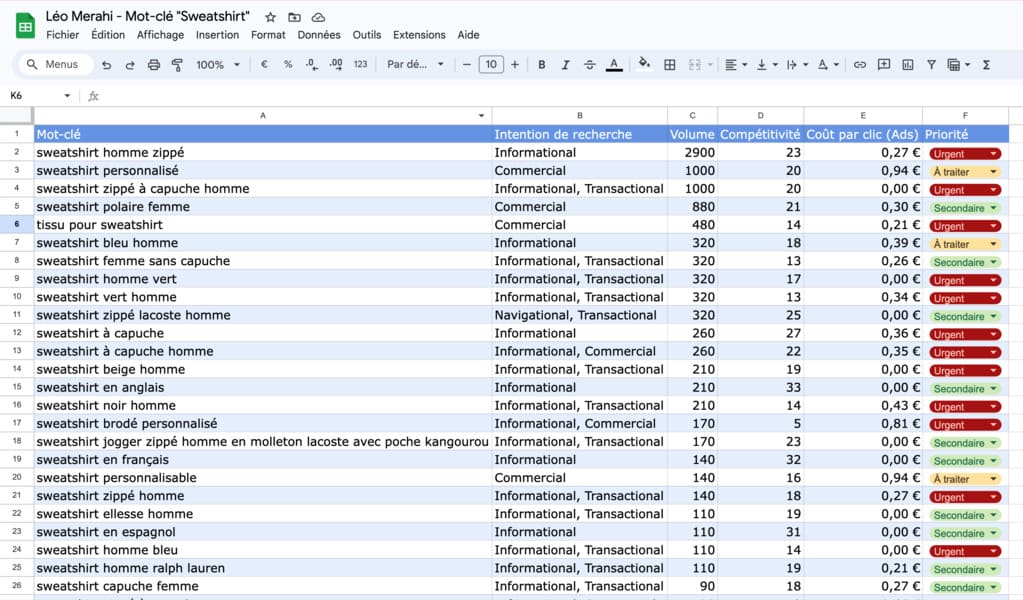Search the Menus box

tap(53, 64)
